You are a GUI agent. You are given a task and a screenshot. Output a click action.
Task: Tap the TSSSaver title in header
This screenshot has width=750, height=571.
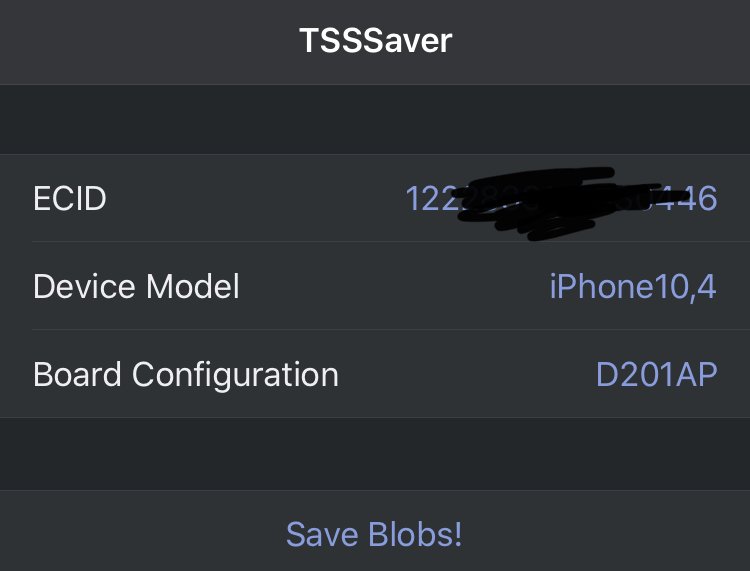(375, 41)
